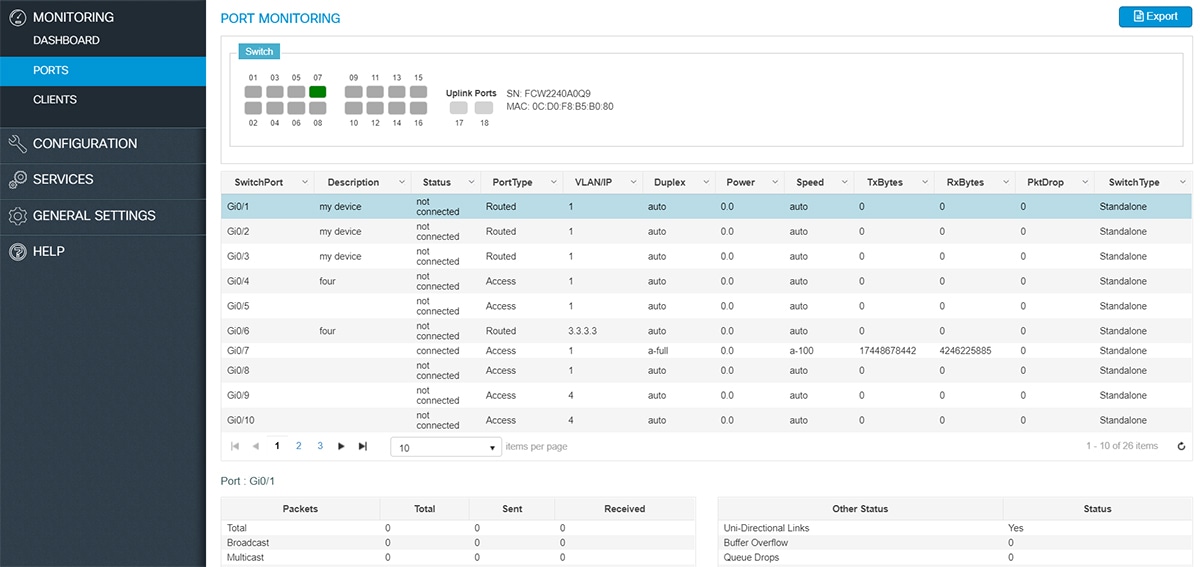The height and width of the screenshot is (567, 1200).
Task: Click the Help question mark icon
Action: (17, 252)
